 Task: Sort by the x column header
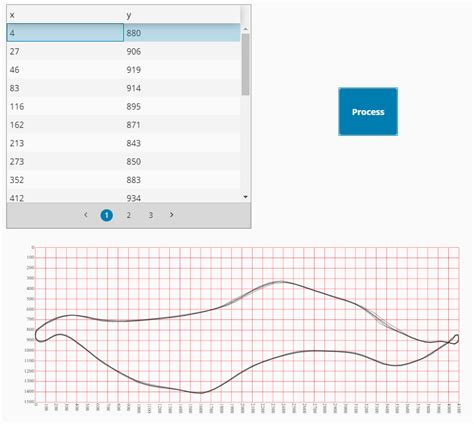(65, 15)
